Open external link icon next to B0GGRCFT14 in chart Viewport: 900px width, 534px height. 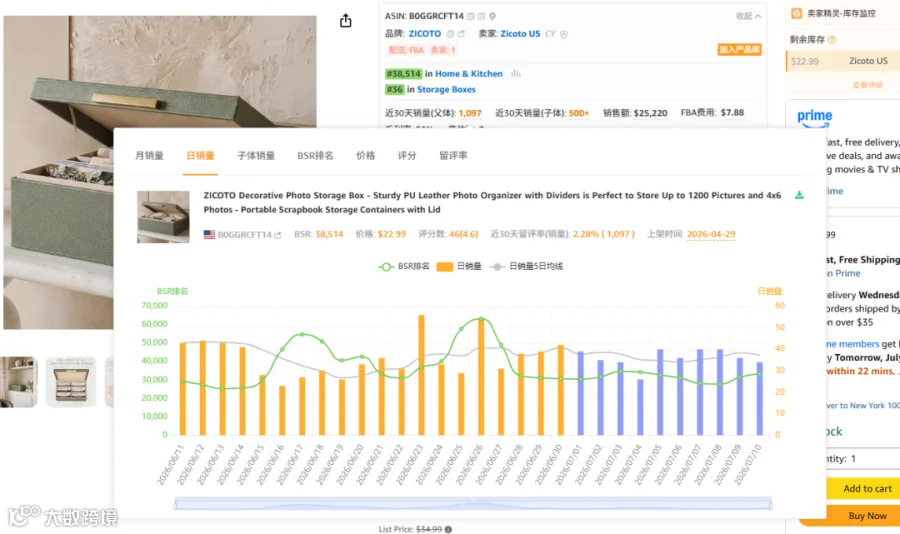(x=278, y=235)
